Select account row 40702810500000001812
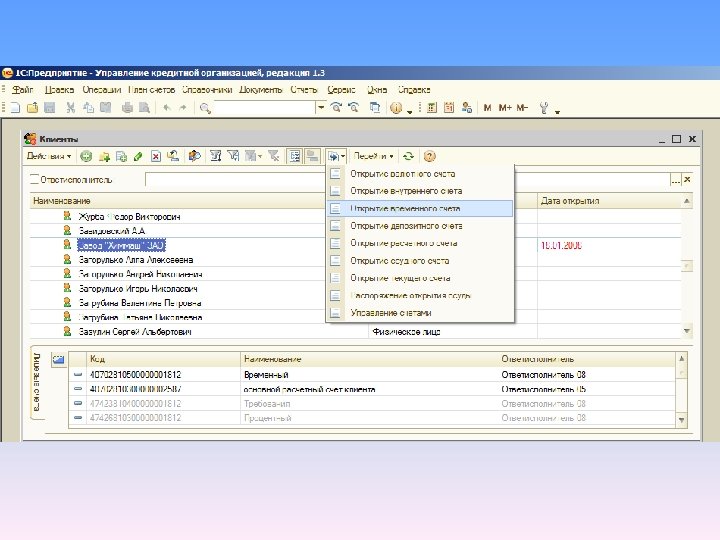 372,375
